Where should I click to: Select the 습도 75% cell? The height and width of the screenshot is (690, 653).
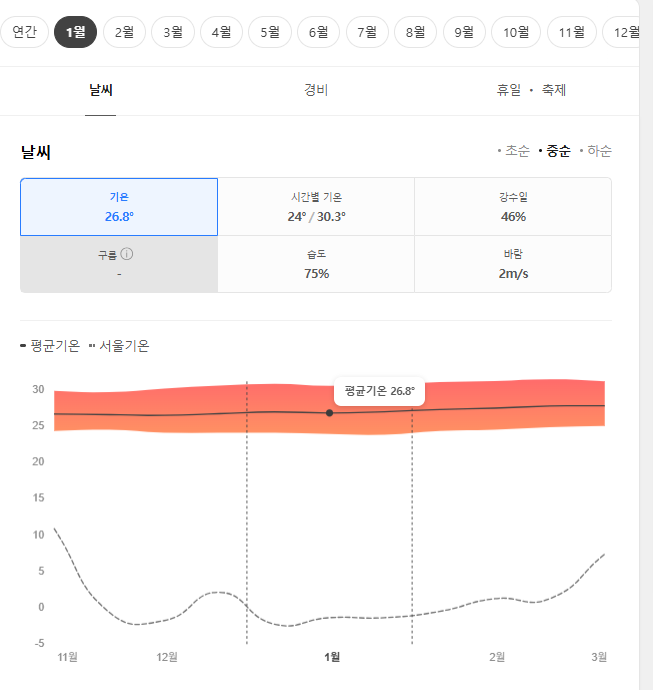click(316, 264)
